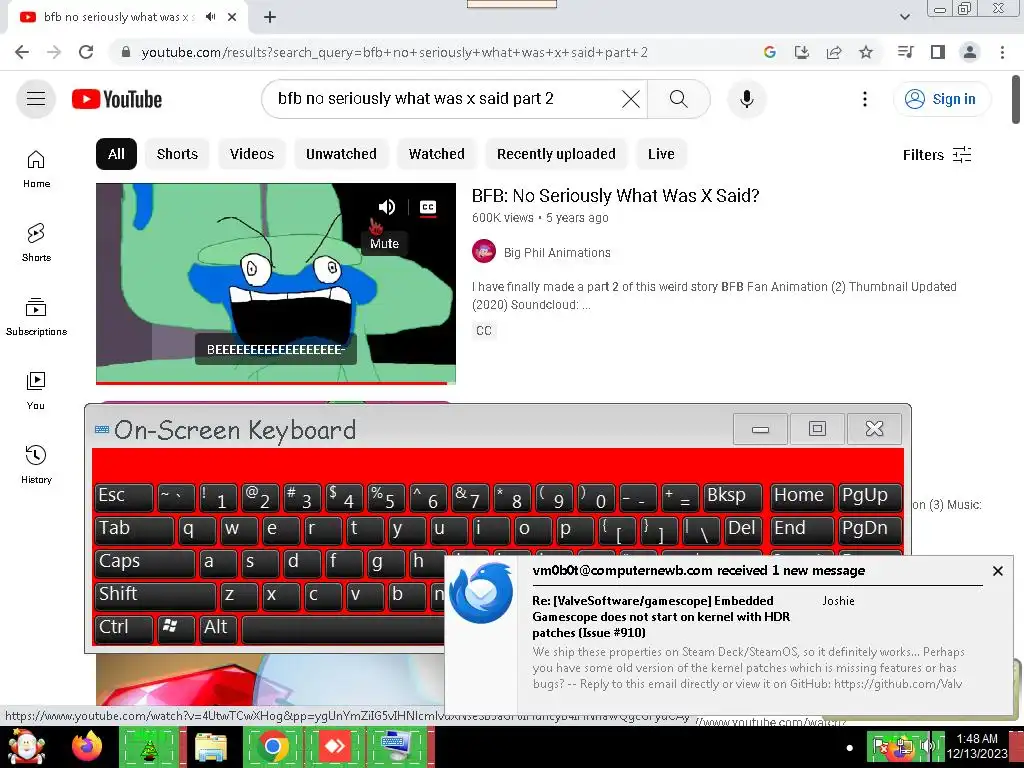The height and width of the screenshot is (768, 1024).
Task: Open Subscriptions in the YouTube sidebar
Action: [36, 317]
